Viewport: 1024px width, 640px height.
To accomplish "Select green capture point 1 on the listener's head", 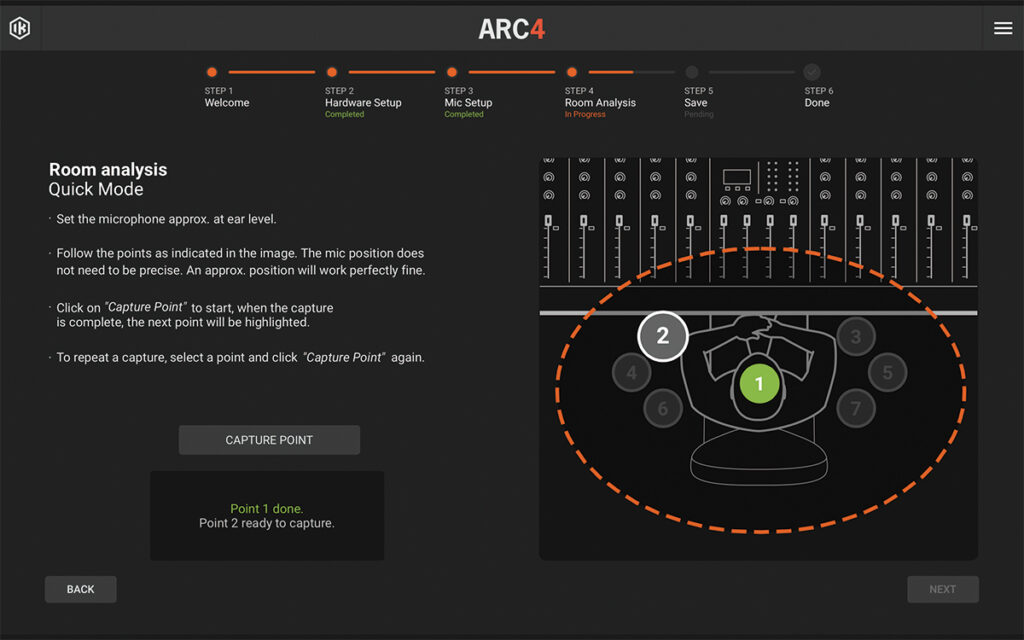I will click(x=759, y=383).
